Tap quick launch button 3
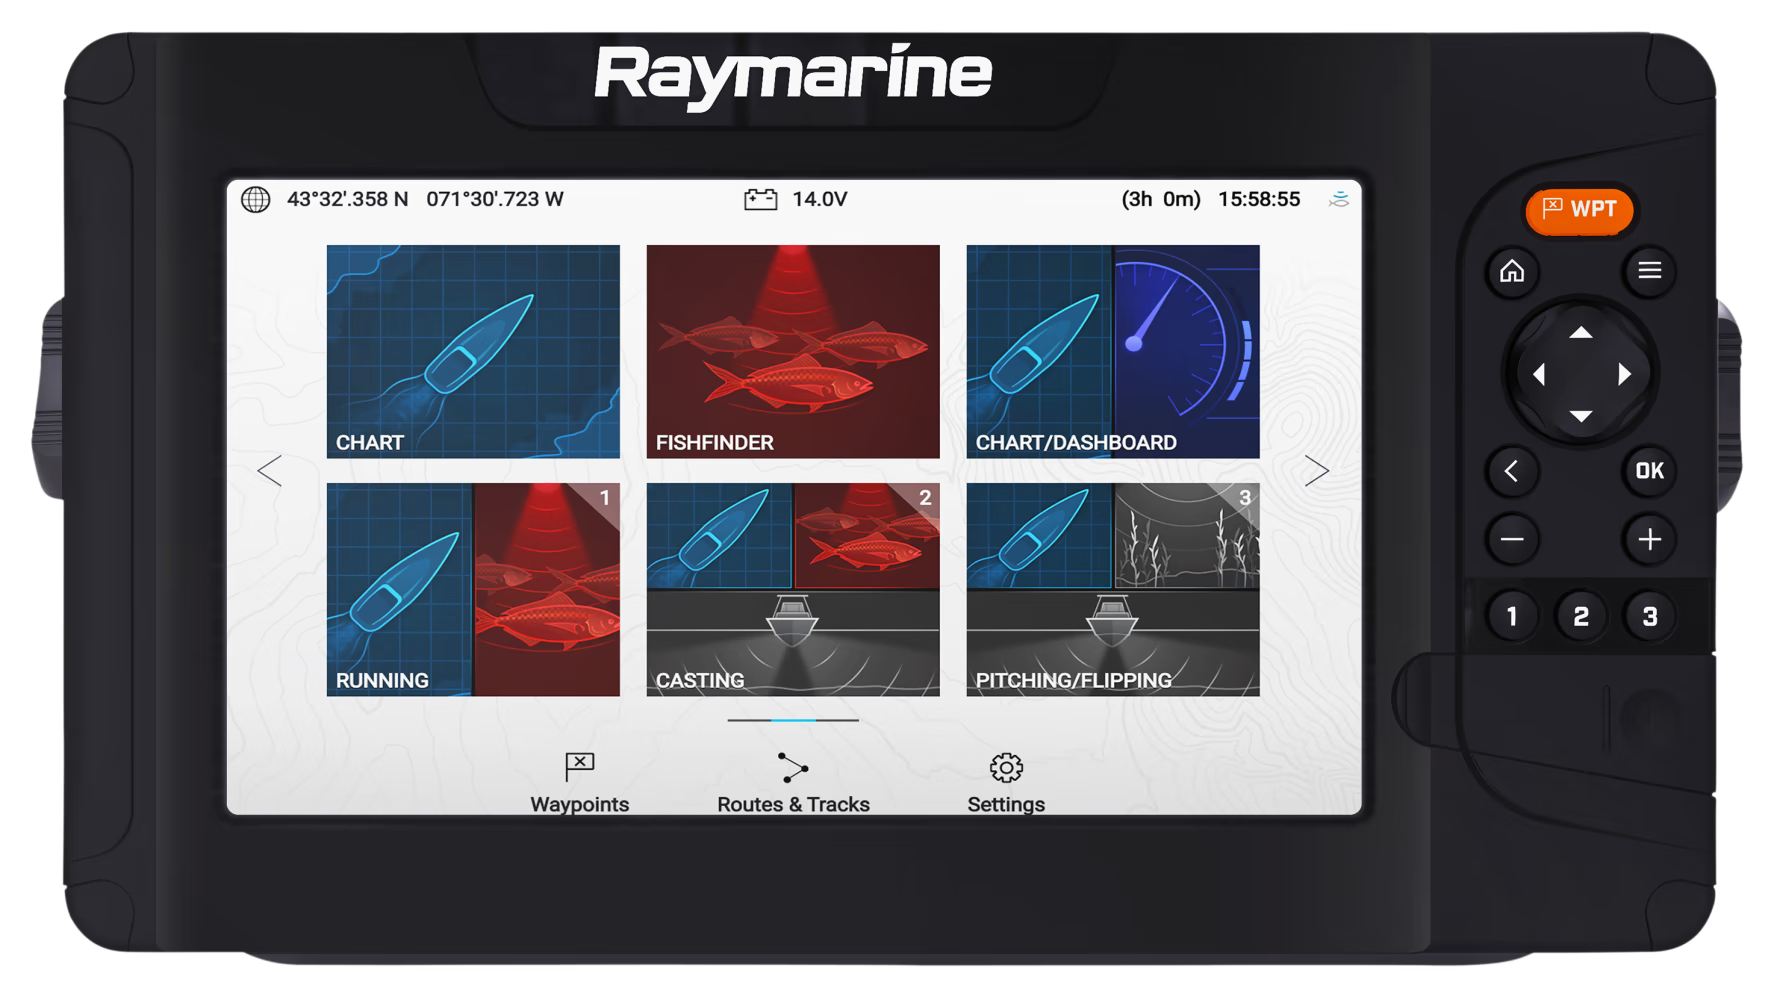 pyautogui.click(x=1650, y=617)
